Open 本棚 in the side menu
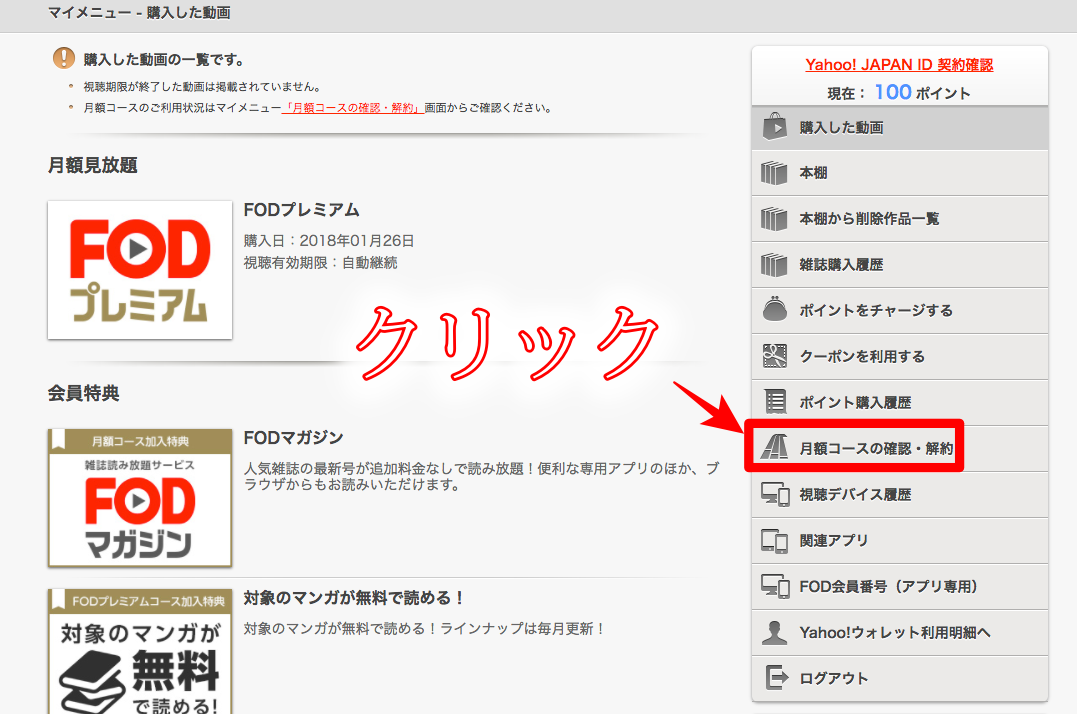 click(900, 173)
